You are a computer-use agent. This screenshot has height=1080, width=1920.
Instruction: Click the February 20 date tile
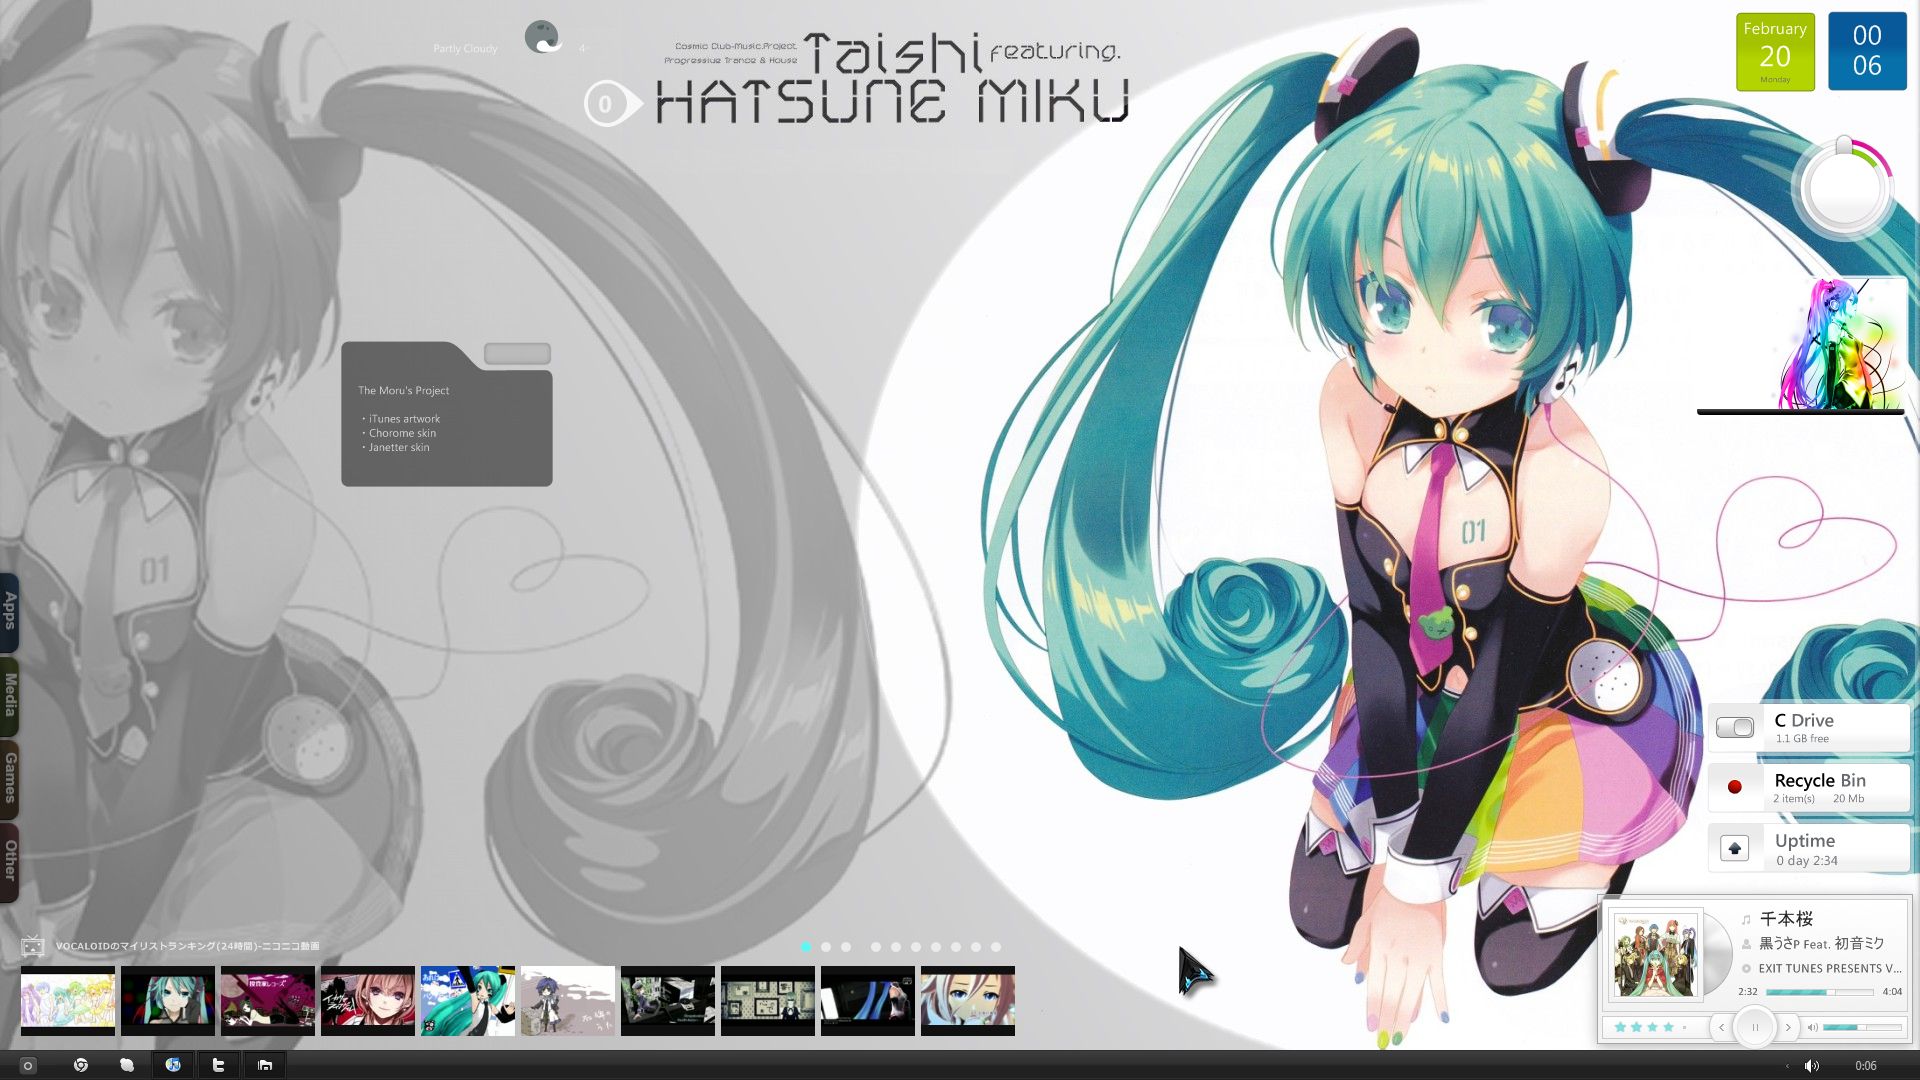pos(1775,53)
